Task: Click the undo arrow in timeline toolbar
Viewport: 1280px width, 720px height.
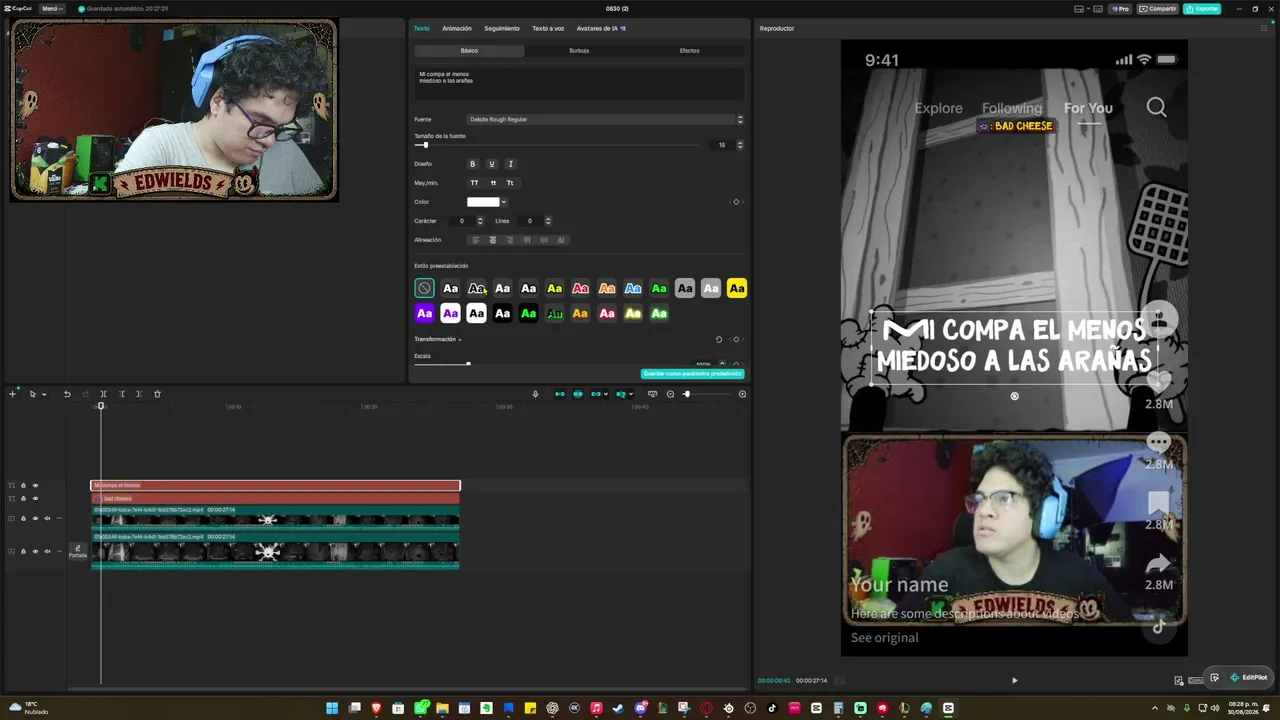Action: tap(67, 394)
